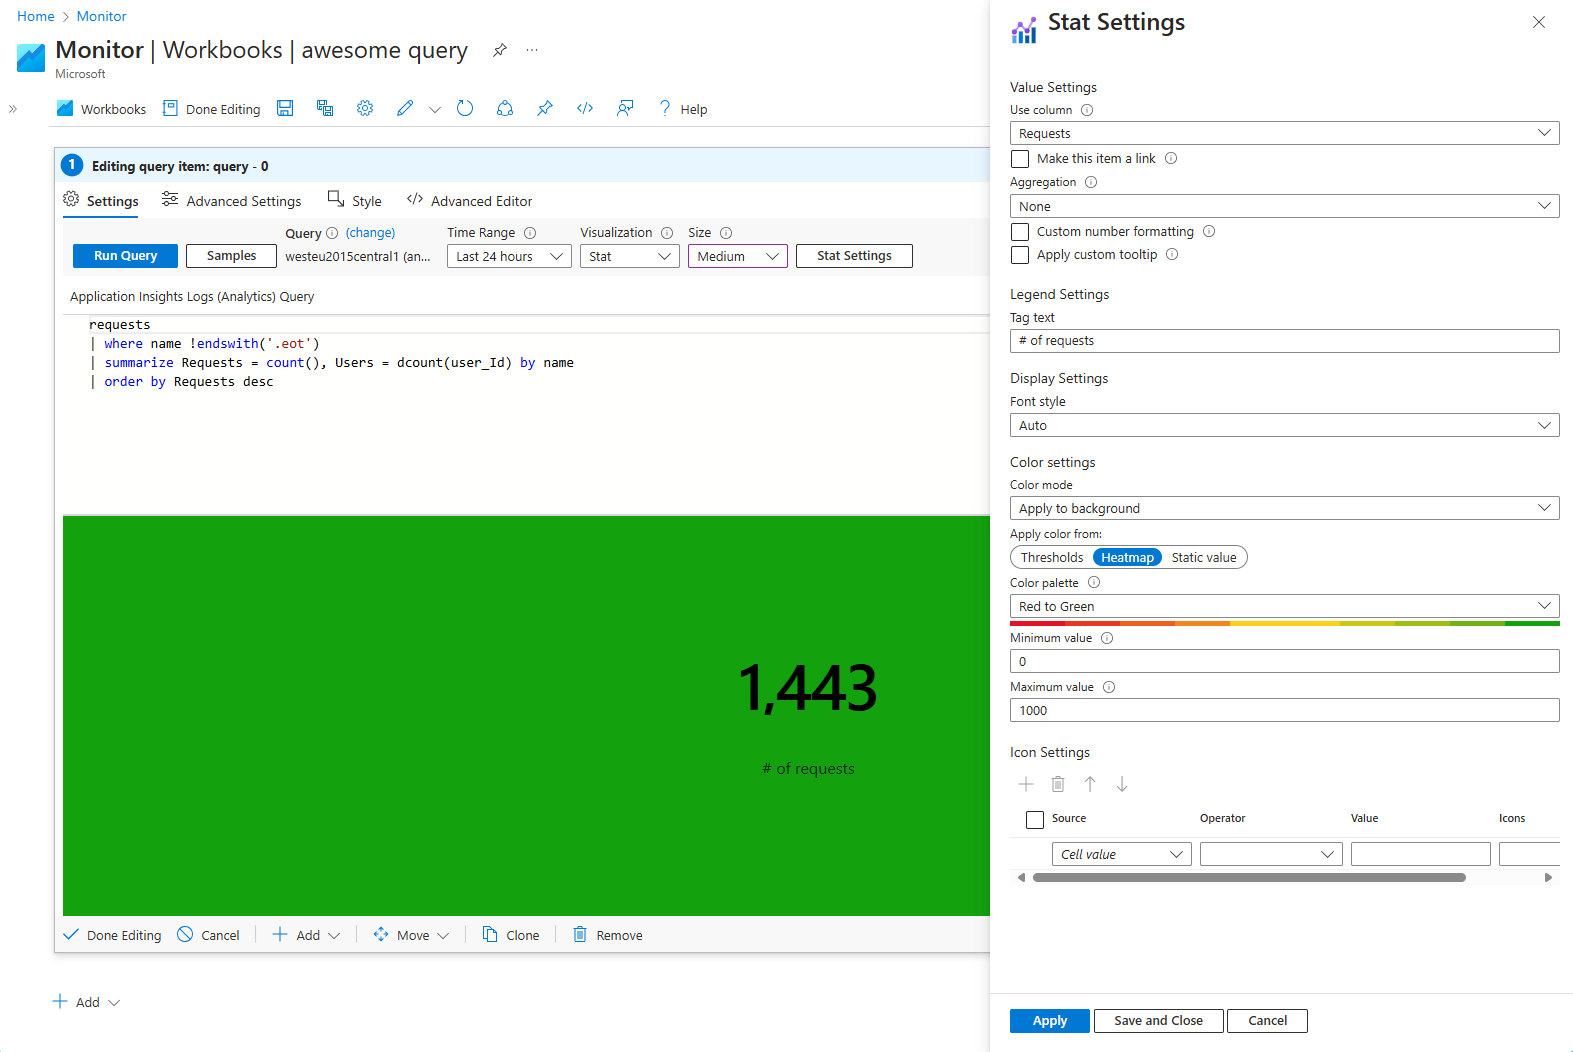The width and height of the screenshot is (1573, 1052).
Task: Click the add plus icon in Icon Settings
Action: (x=1026, y=784)
